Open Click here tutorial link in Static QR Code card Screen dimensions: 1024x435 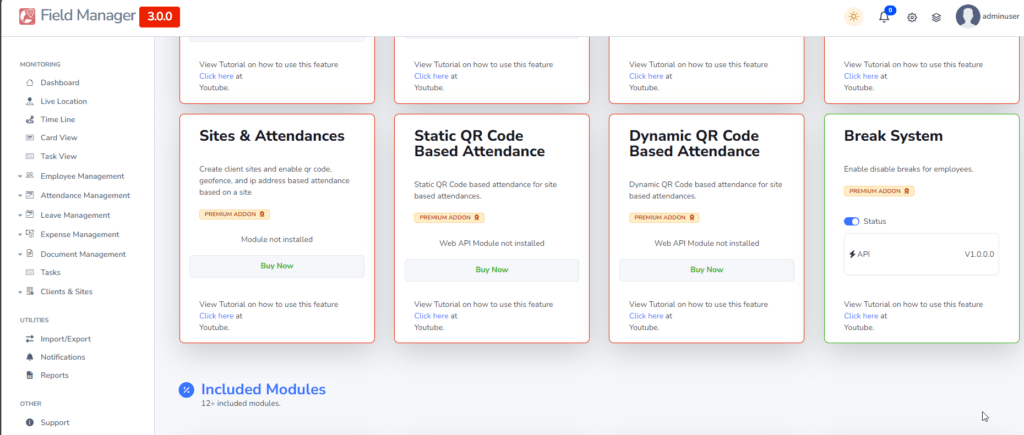(x=431, y=316)
